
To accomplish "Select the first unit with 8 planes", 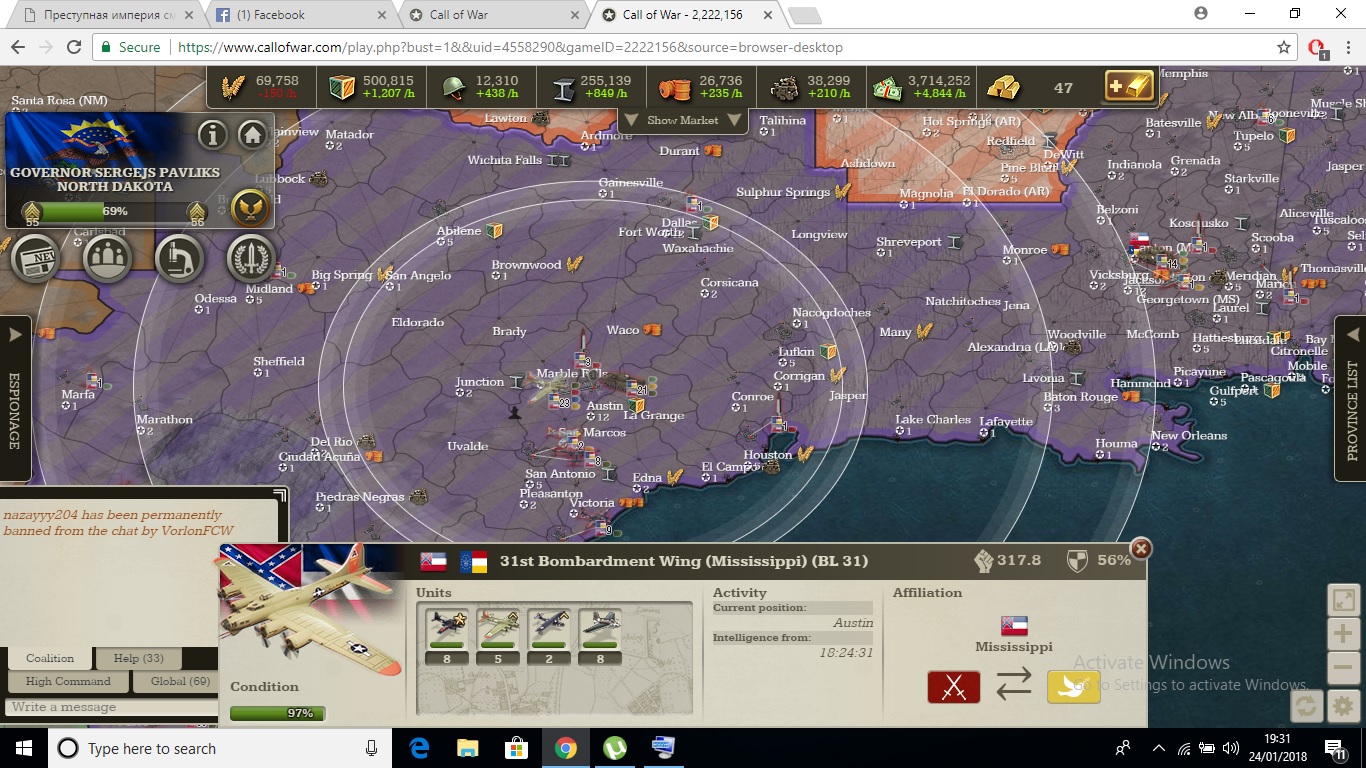I will coord(446,637).
